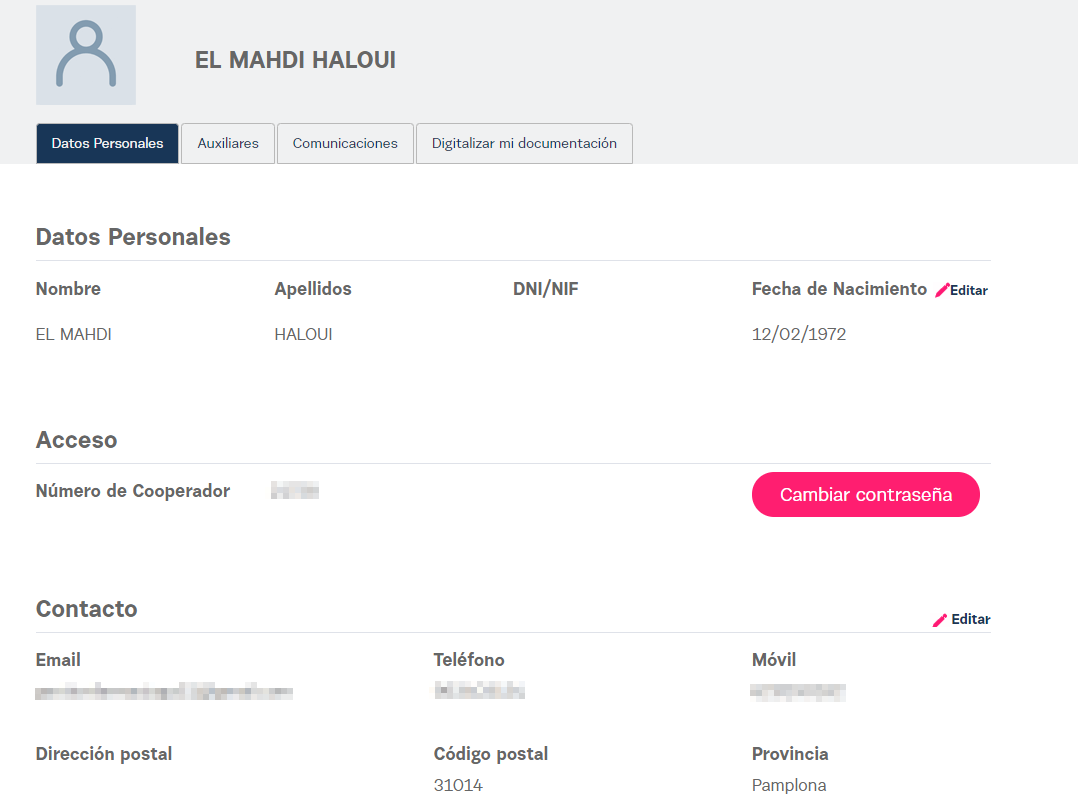Viewport: 1078px width, 808px height.
Task: Click the blurred Número de Cooperador value
Action: [295, 491]
